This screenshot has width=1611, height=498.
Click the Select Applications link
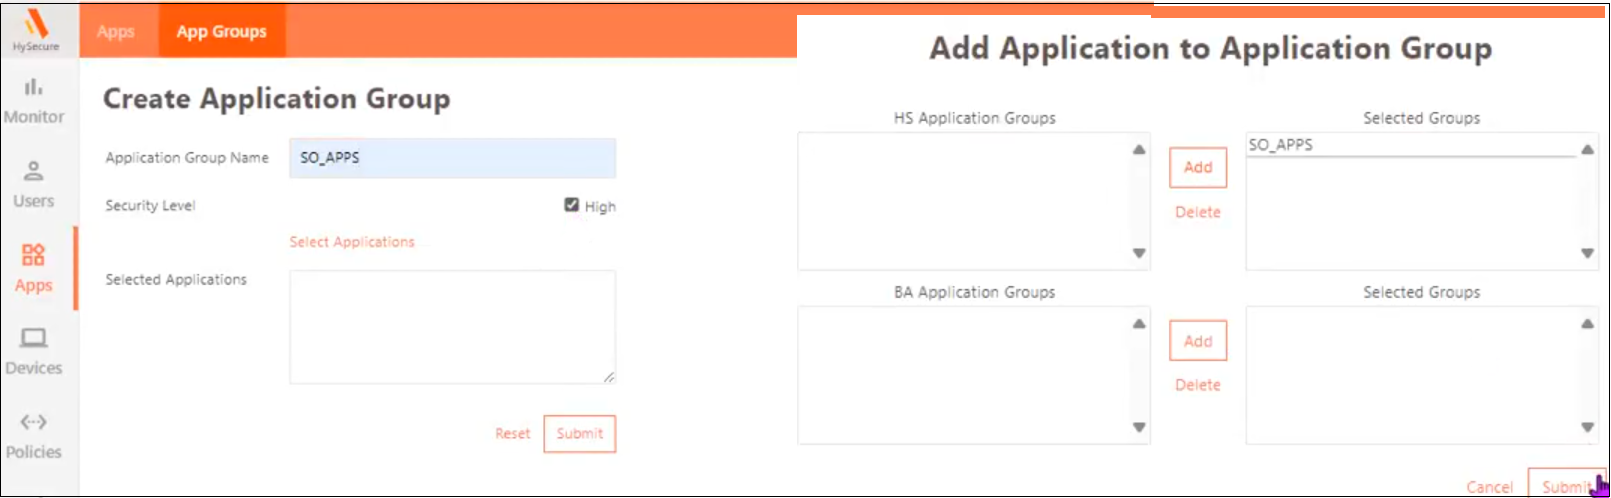pos(352,242)
